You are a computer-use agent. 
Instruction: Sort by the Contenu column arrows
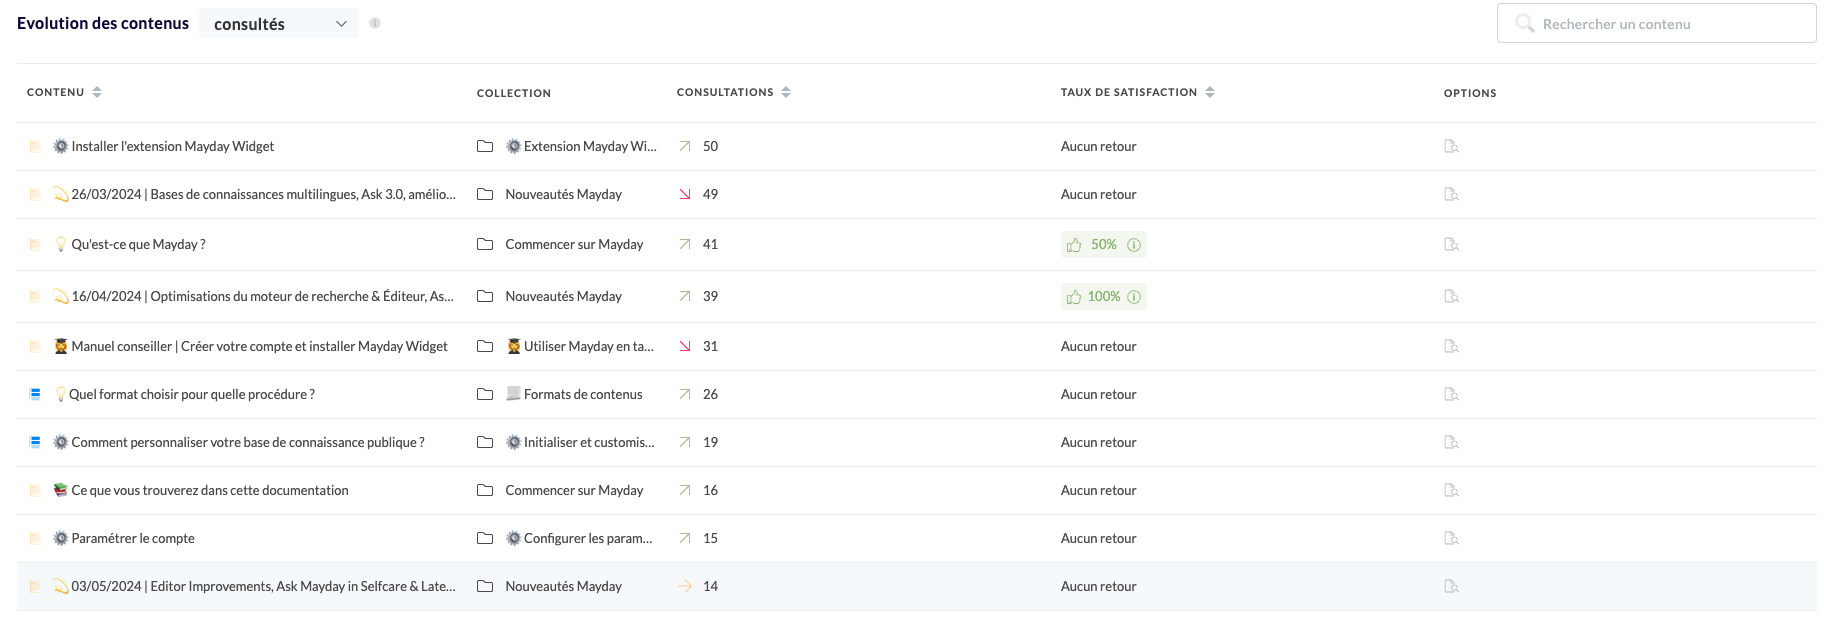pyautogui.click(x=97, y=92)
